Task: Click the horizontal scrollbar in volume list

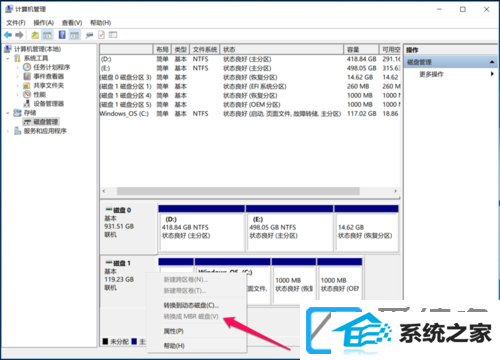Action: (238, 191)
